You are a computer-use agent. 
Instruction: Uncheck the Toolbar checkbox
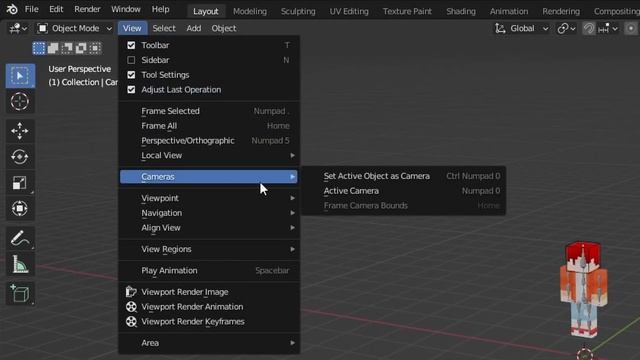(x=131, y=45)
